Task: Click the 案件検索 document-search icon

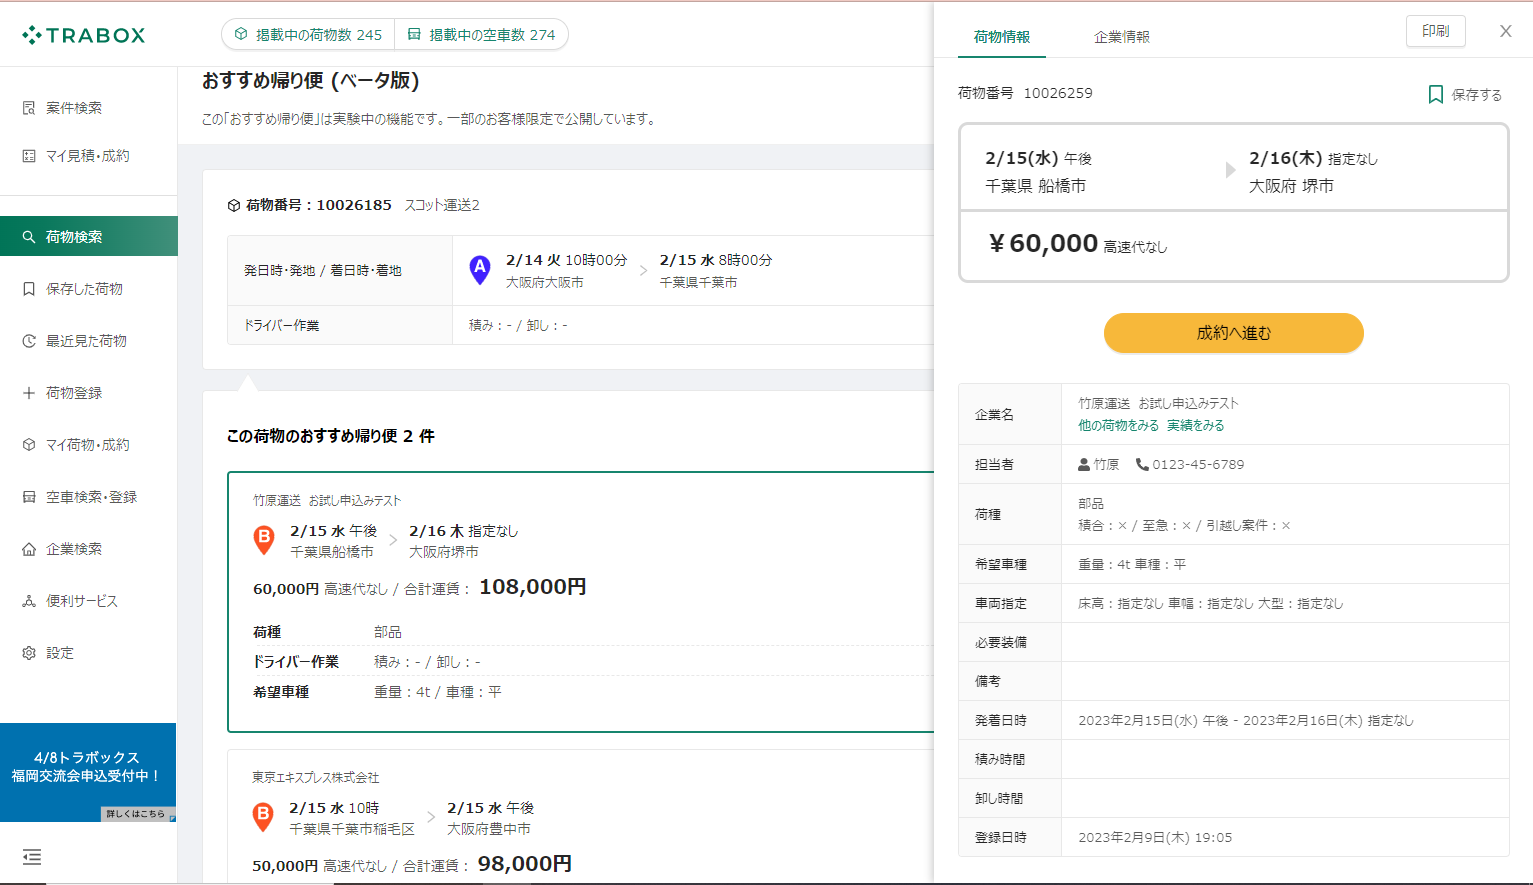Action: [29, 108]
